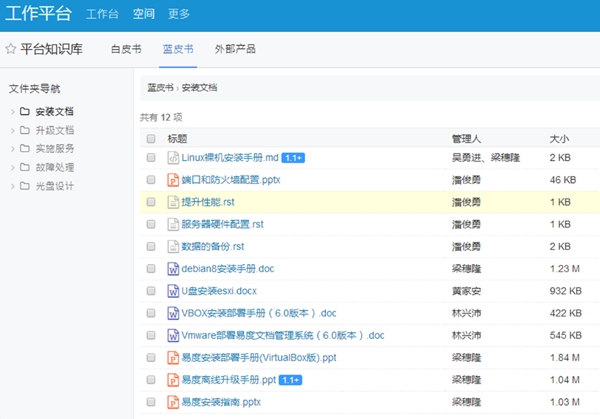
Task: Click the PPT icon for 易度安装指南.pptx
Action: [x=172, y=401]
